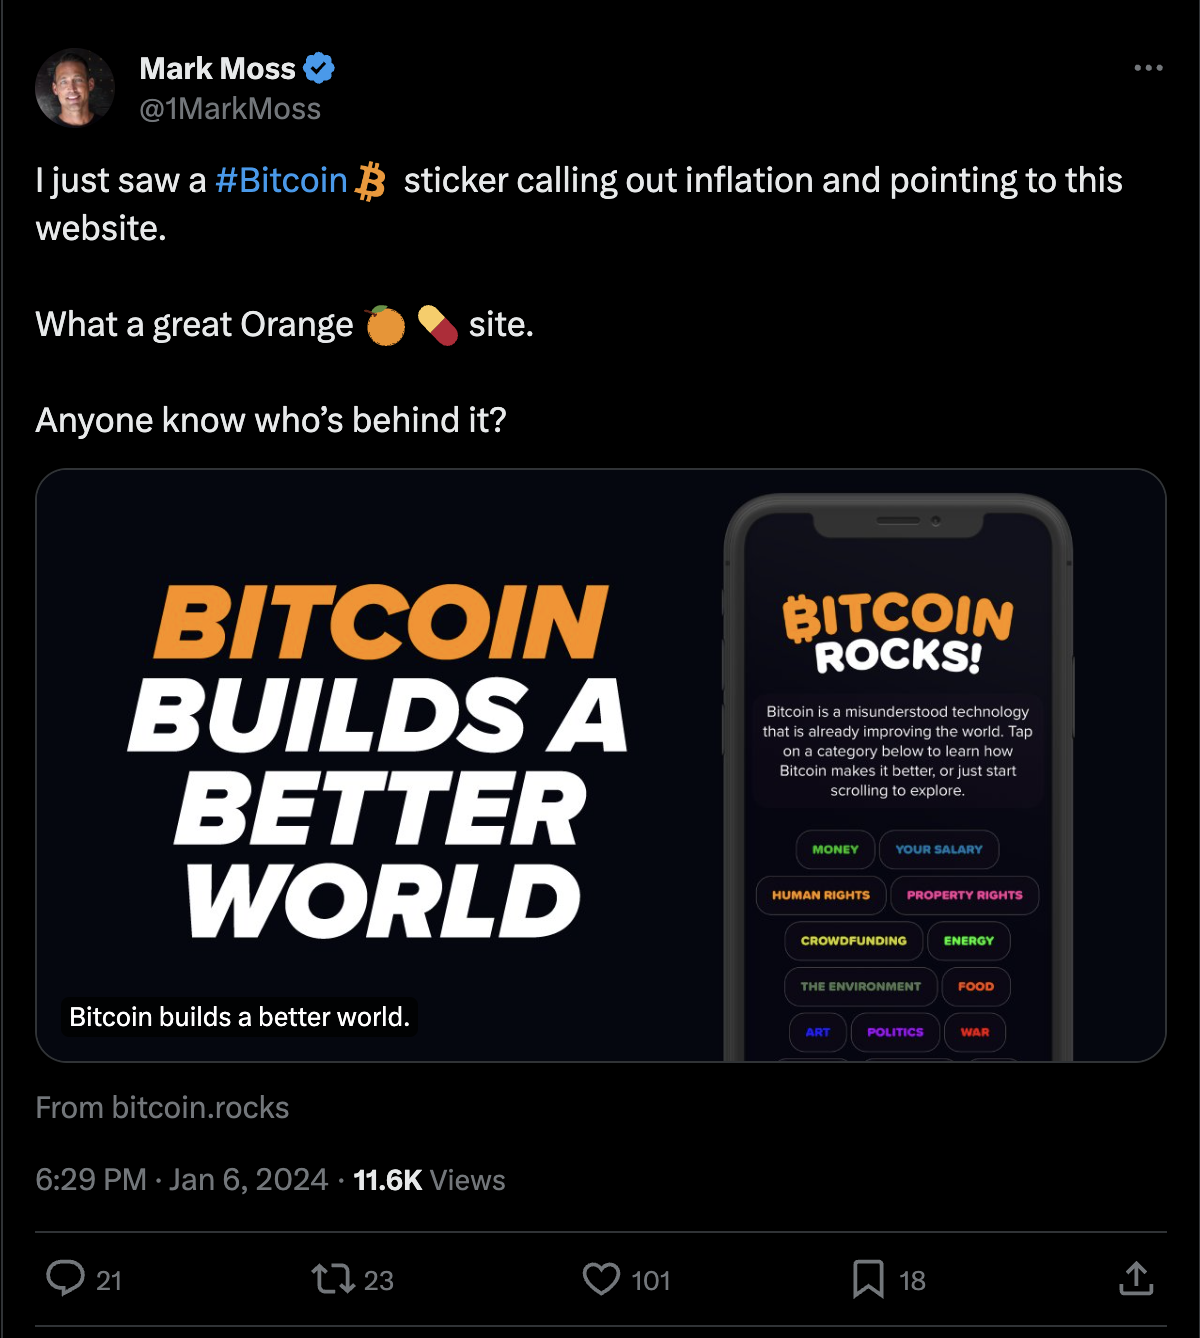
Task: Click the likes count 101
Action: pos(651,1280)
